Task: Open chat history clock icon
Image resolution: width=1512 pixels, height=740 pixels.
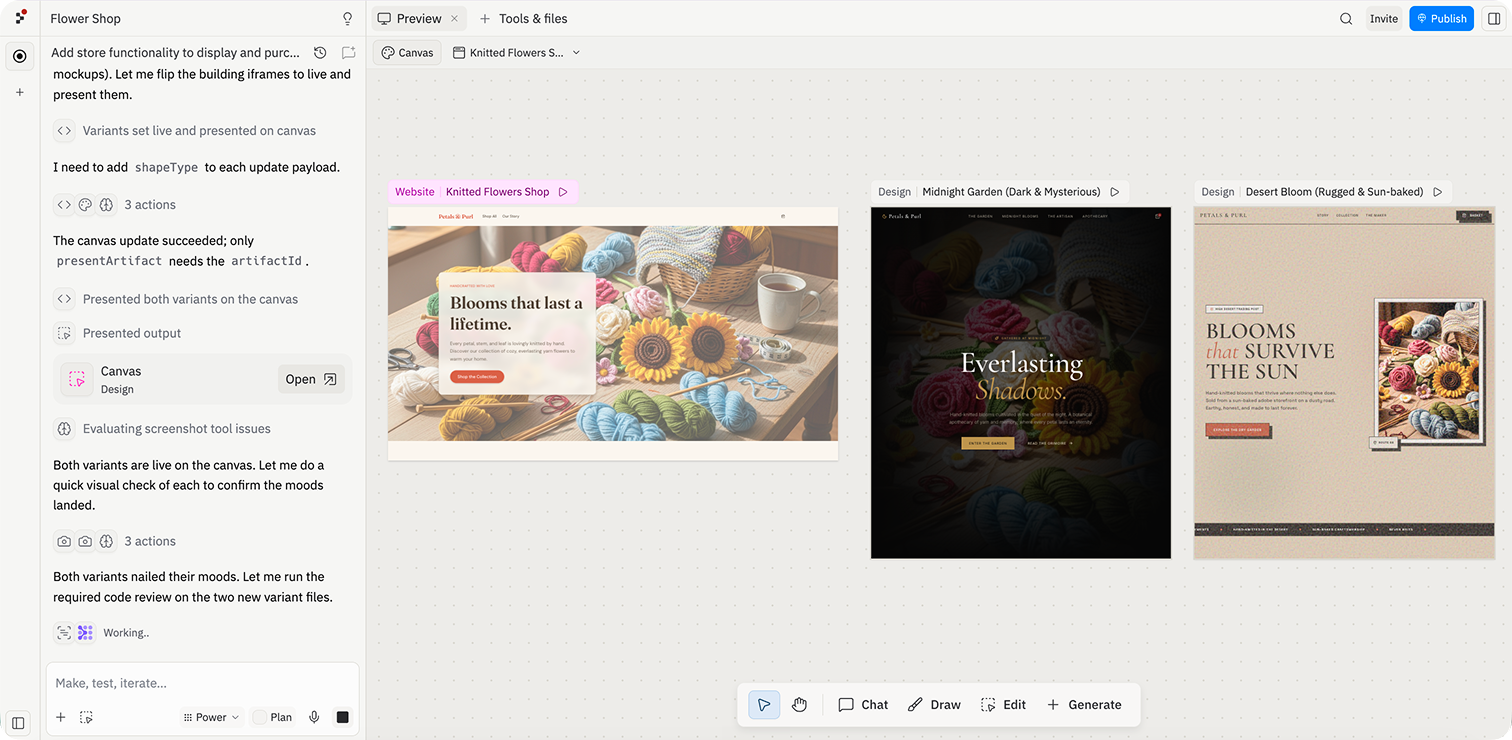Action: [319, 53]
